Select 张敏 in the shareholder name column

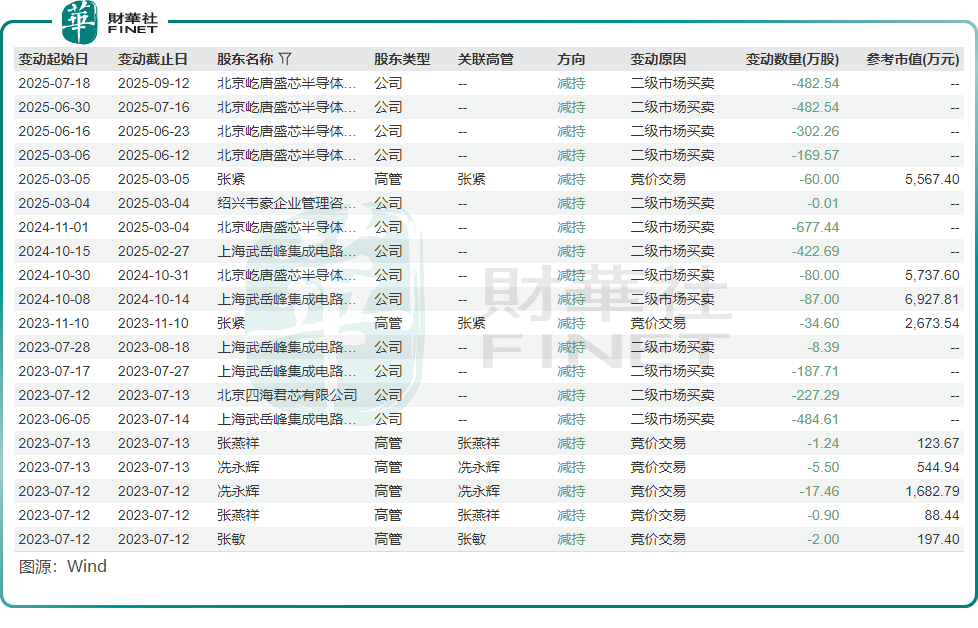pyautogui.click(x=231, y=539)
